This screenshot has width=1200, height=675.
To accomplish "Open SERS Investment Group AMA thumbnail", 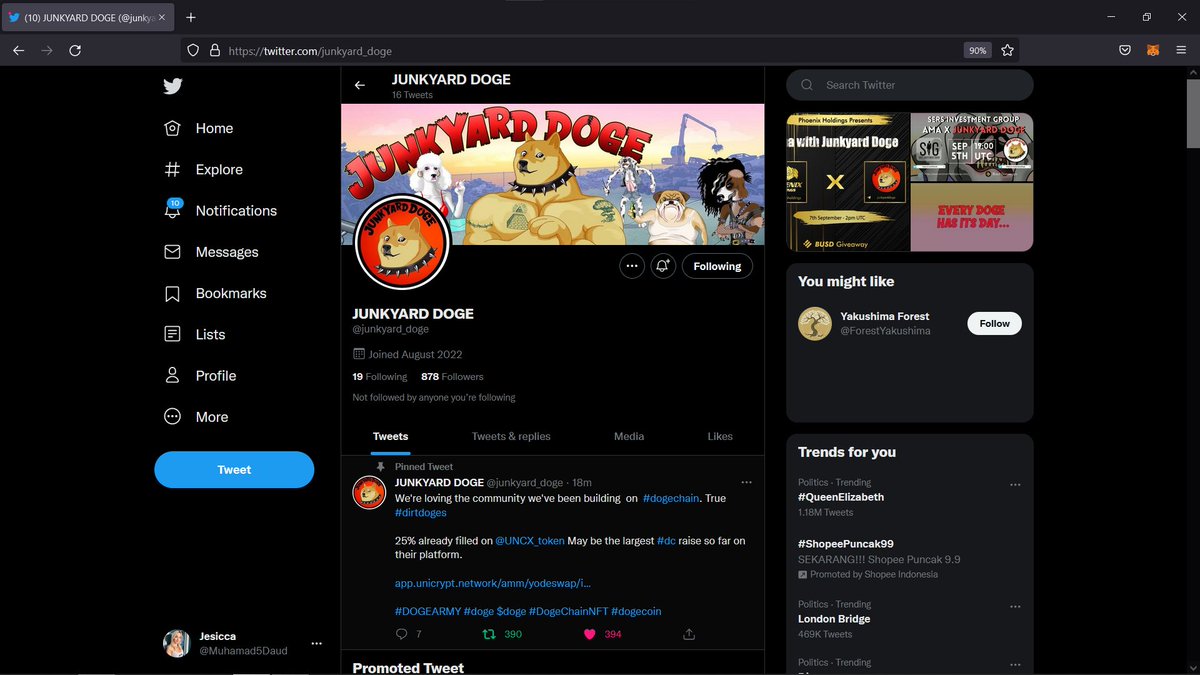I will [972, 147].
